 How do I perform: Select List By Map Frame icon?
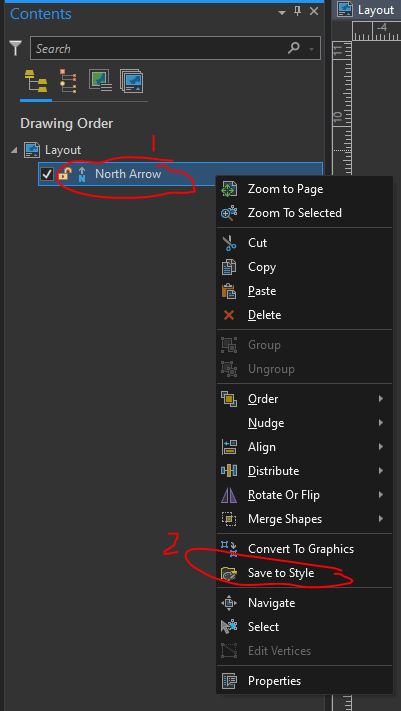(100, 81)
